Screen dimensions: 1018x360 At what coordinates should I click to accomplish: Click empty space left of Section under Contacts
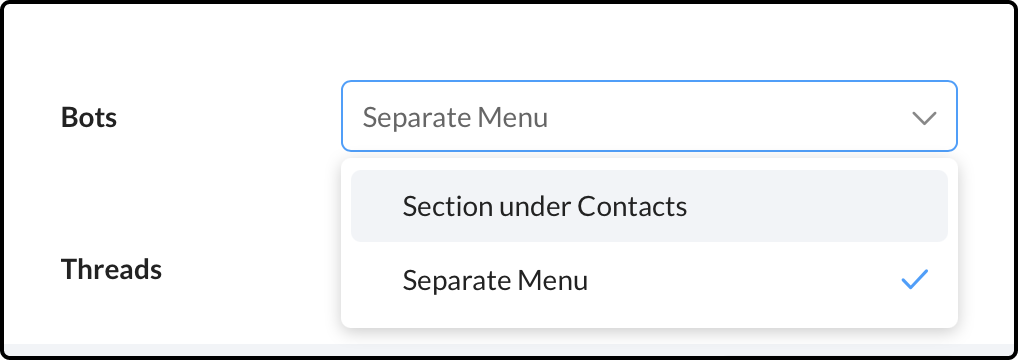coord(377,206)
